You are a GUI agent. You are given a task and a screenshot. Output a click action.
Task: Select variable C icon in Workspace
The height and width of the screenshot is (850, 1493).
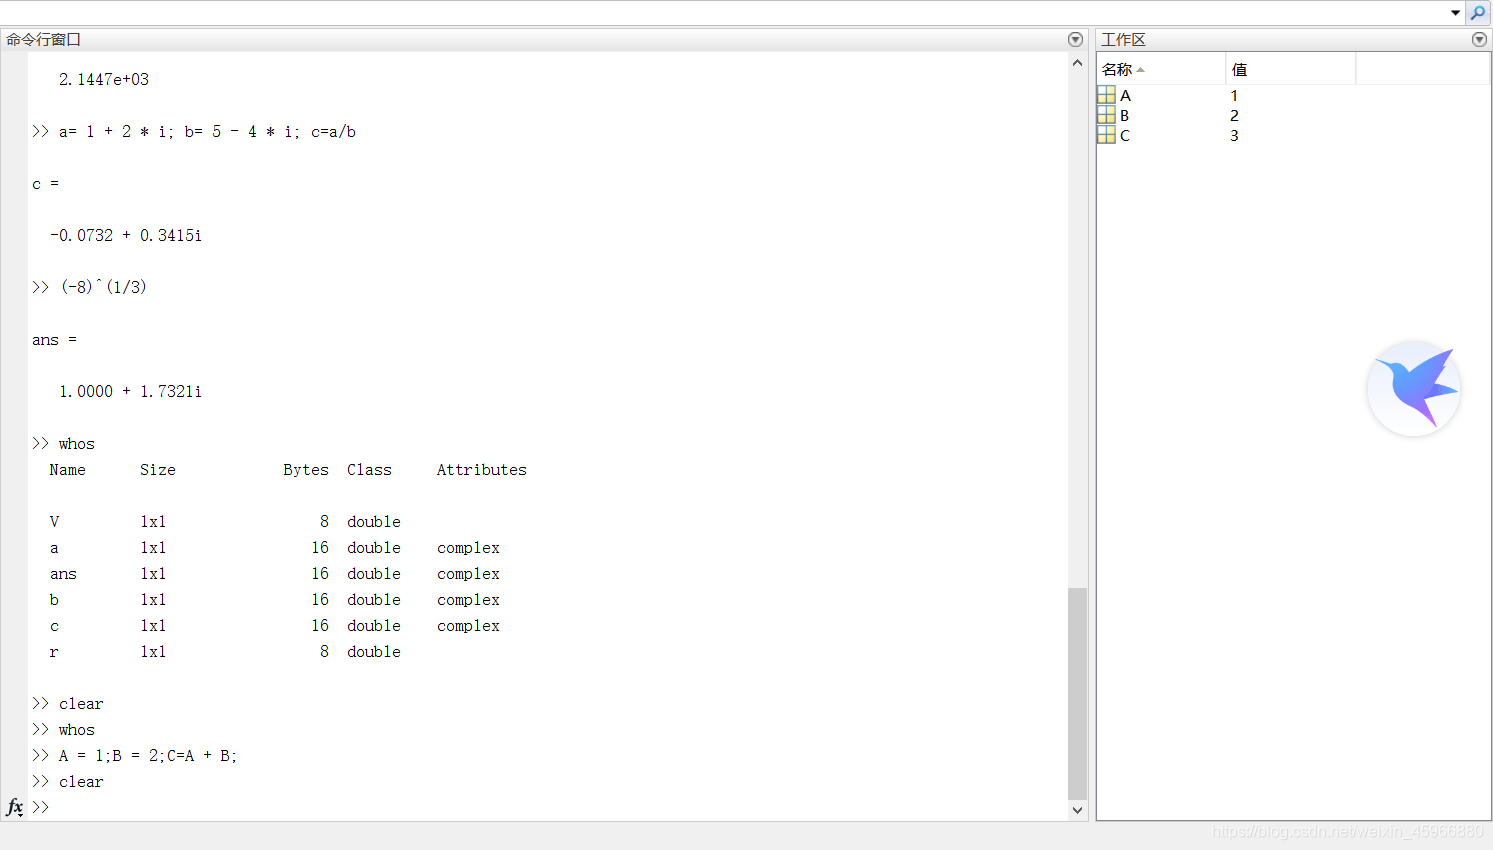coord(1106,135)
